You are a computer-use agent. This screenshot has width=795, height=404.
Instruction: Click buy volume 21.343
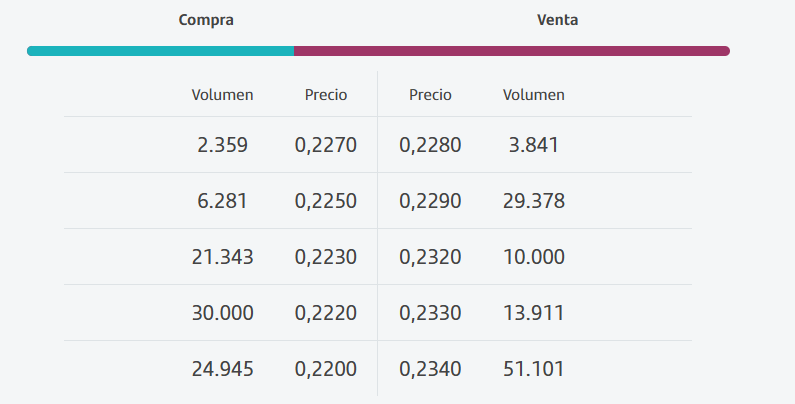(222, 257)
